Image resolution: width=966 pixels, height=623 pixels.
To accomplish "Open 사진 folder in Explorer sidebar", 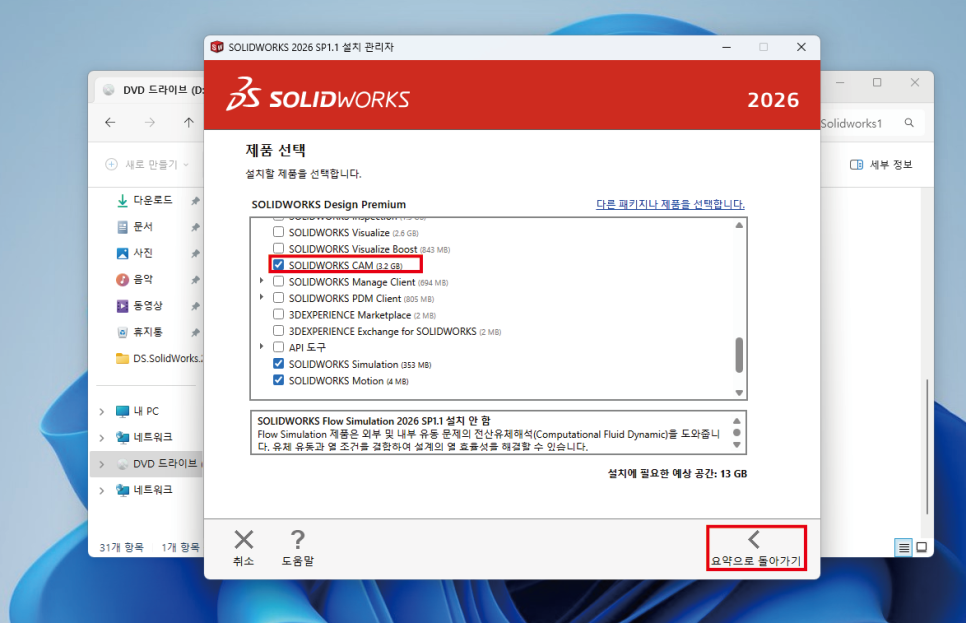I will coord(143,253).
